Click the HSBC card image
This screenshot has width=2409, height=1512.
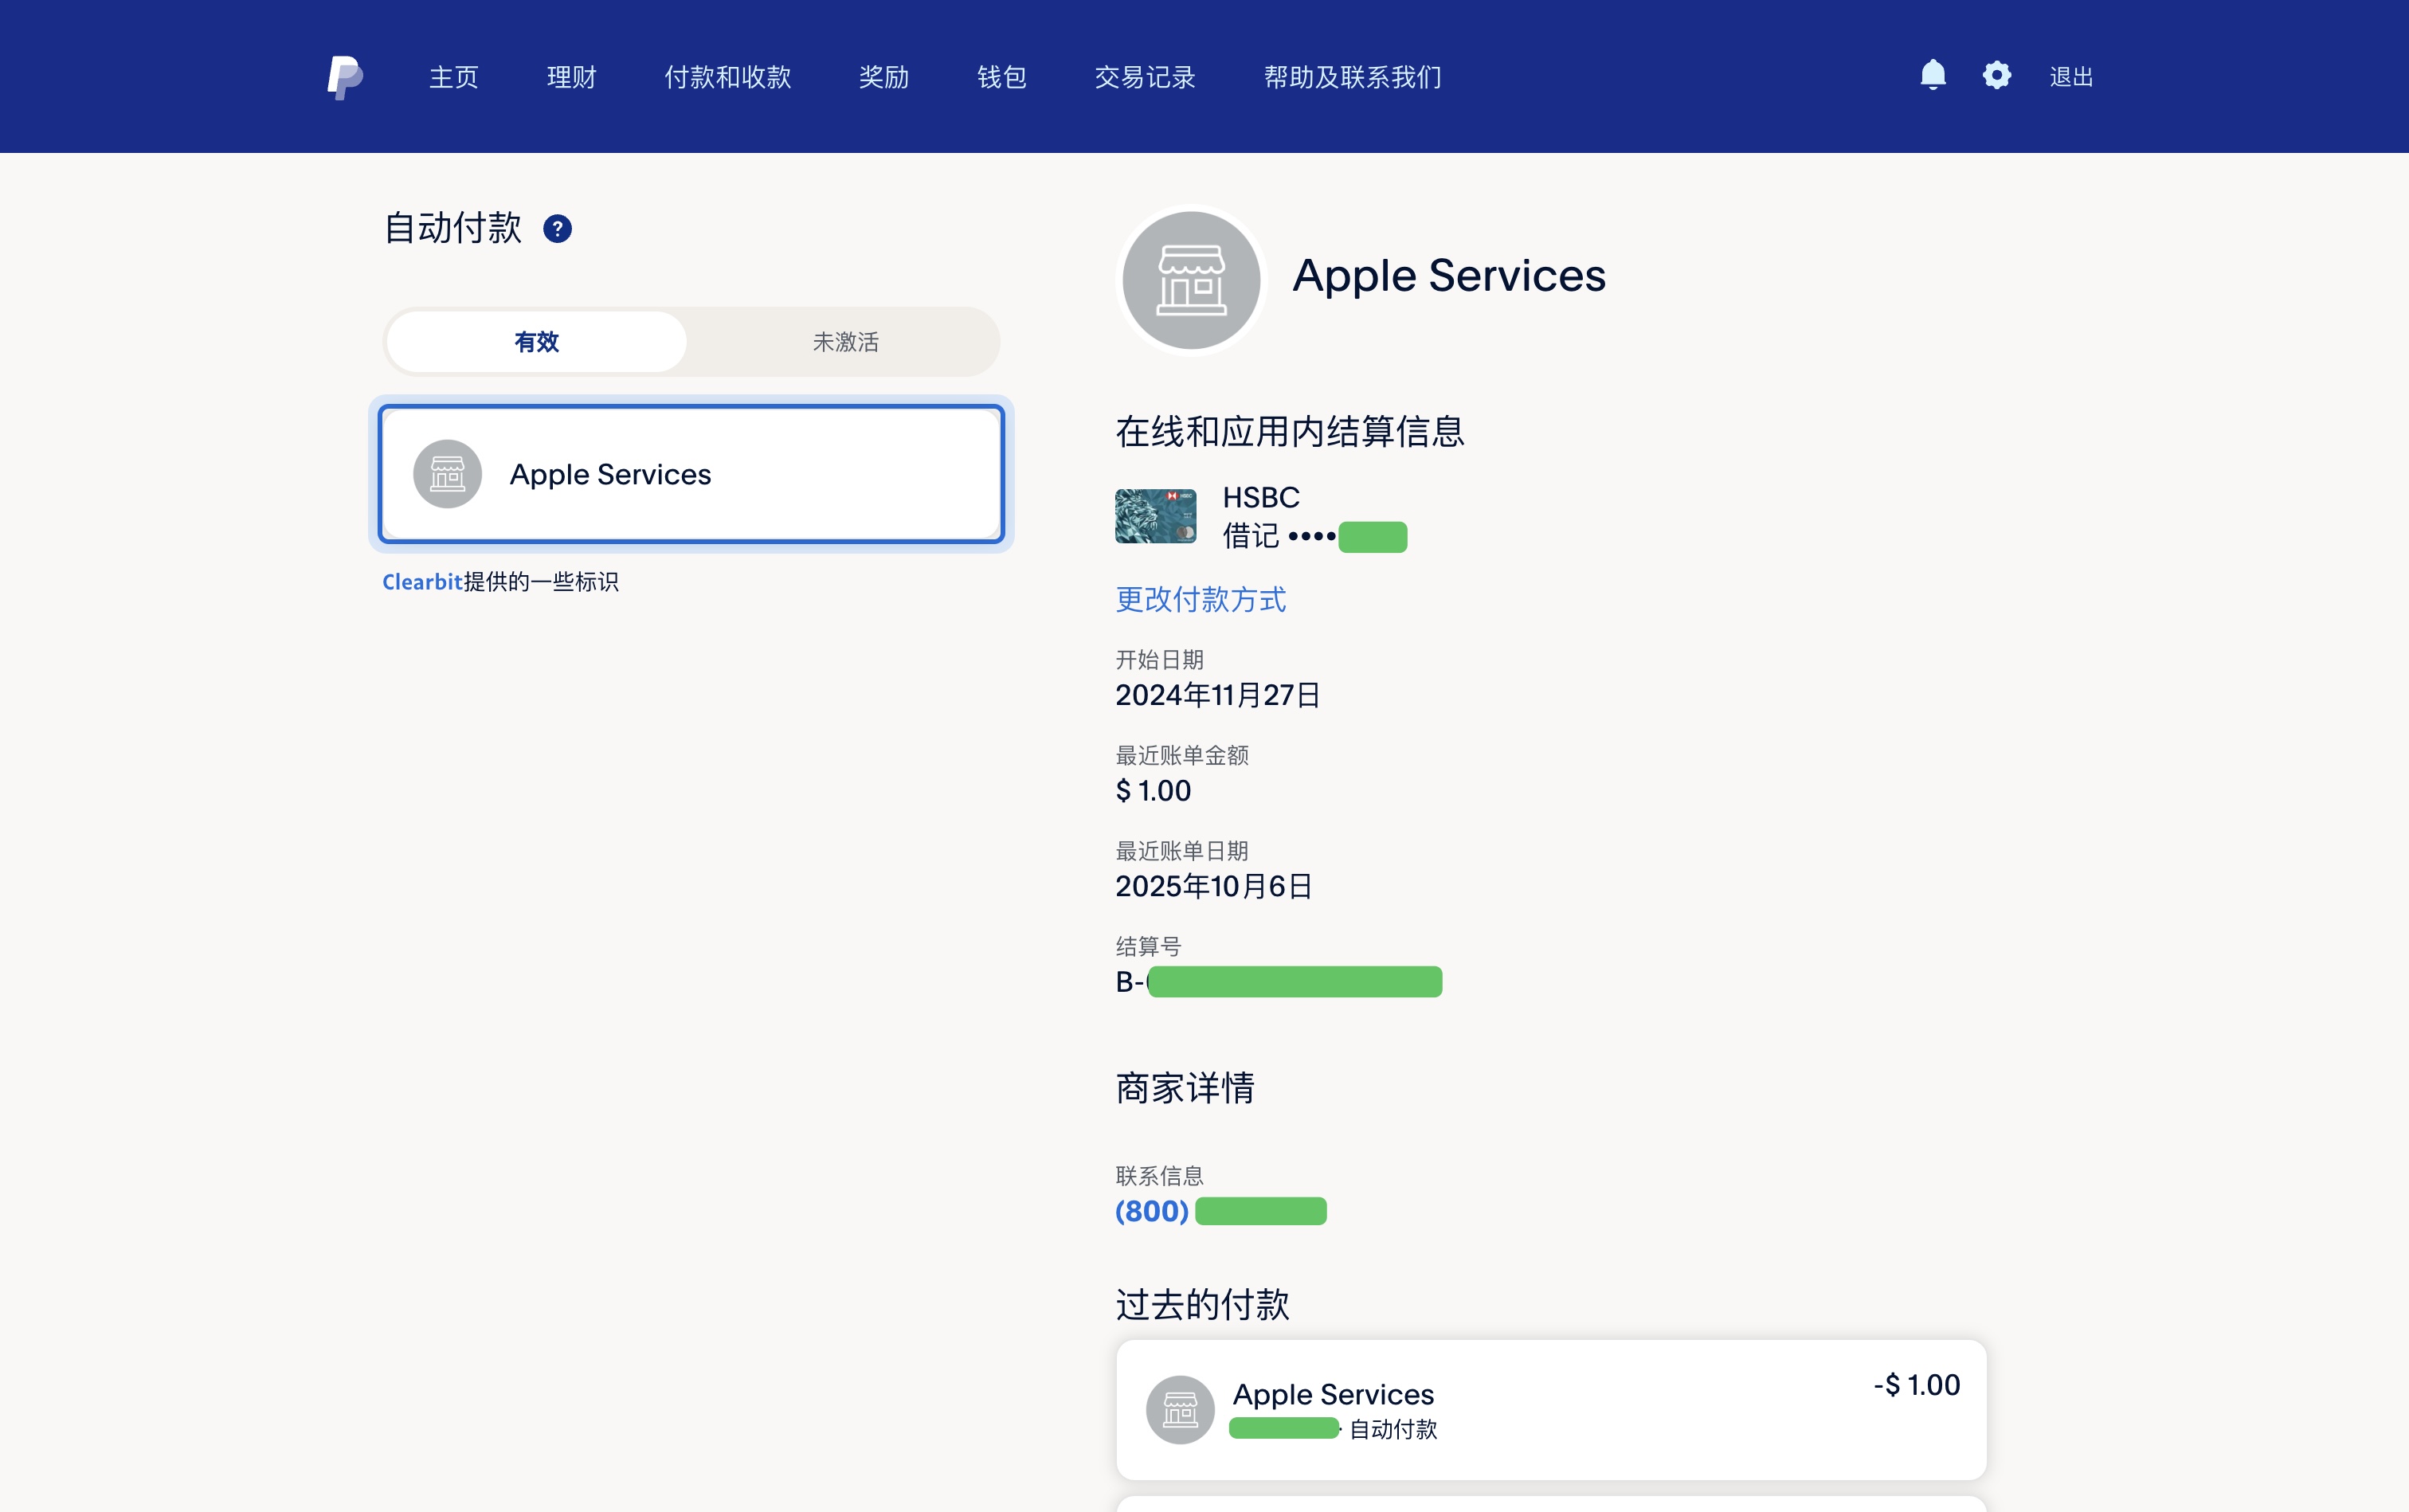click(1155, 516)
